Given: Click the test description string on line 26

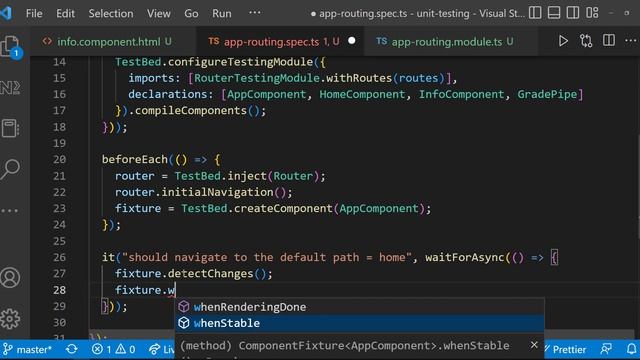Looking at the screenshot, I should point(267,258).
